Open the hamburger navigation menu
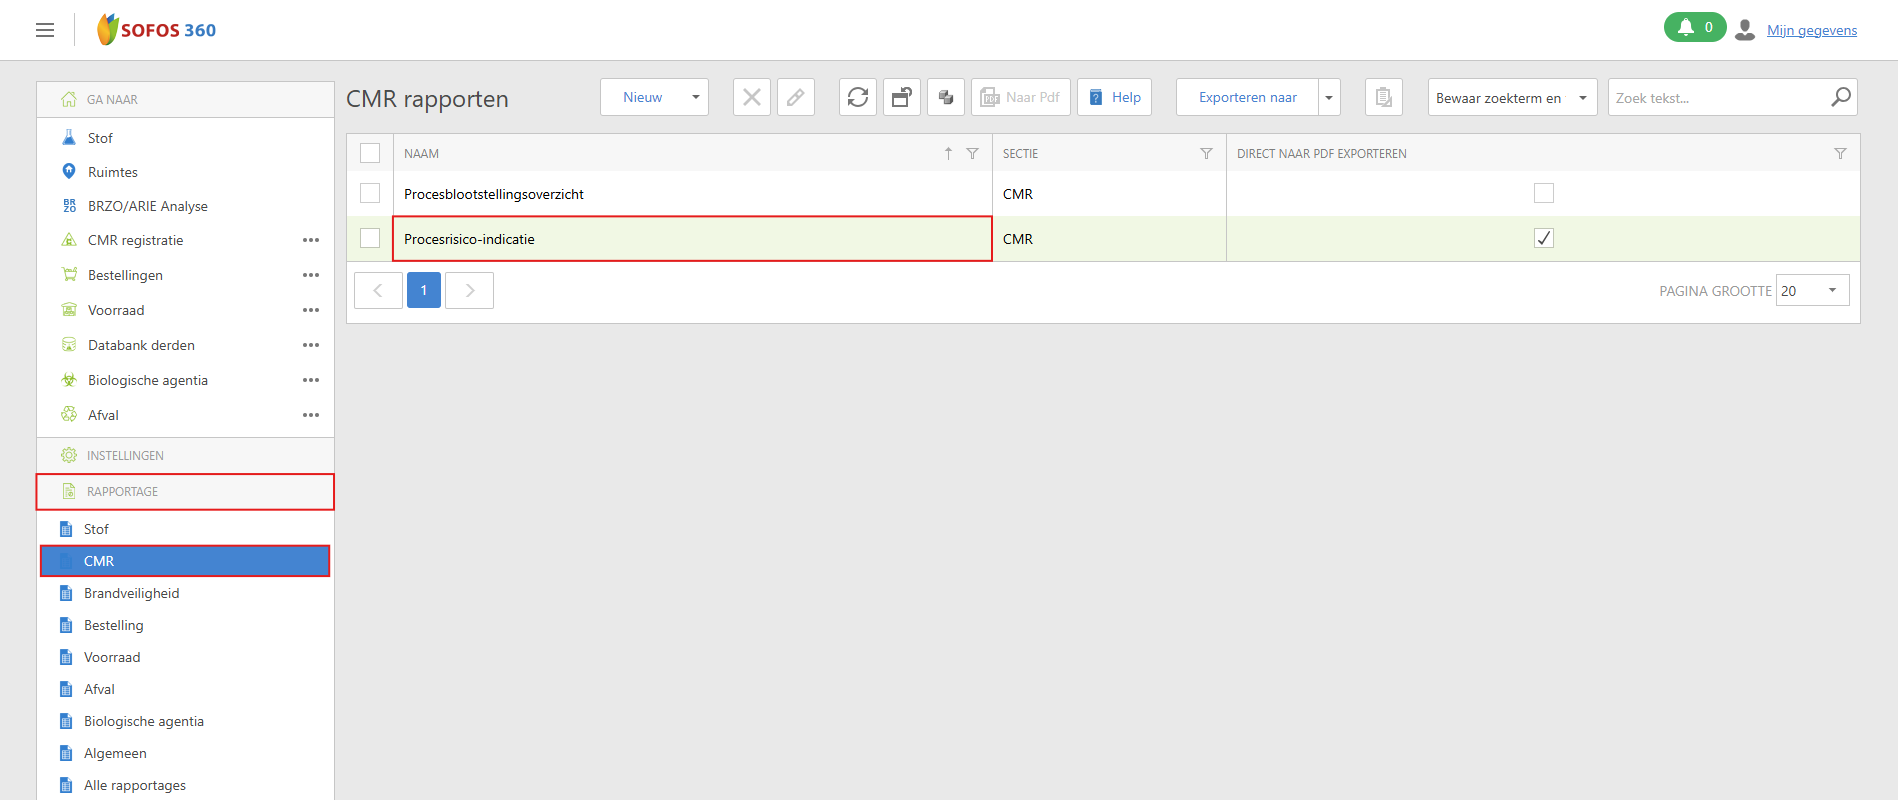This screenshot has height=800, width=1898. pyautogui.click(x=45, y=30)
